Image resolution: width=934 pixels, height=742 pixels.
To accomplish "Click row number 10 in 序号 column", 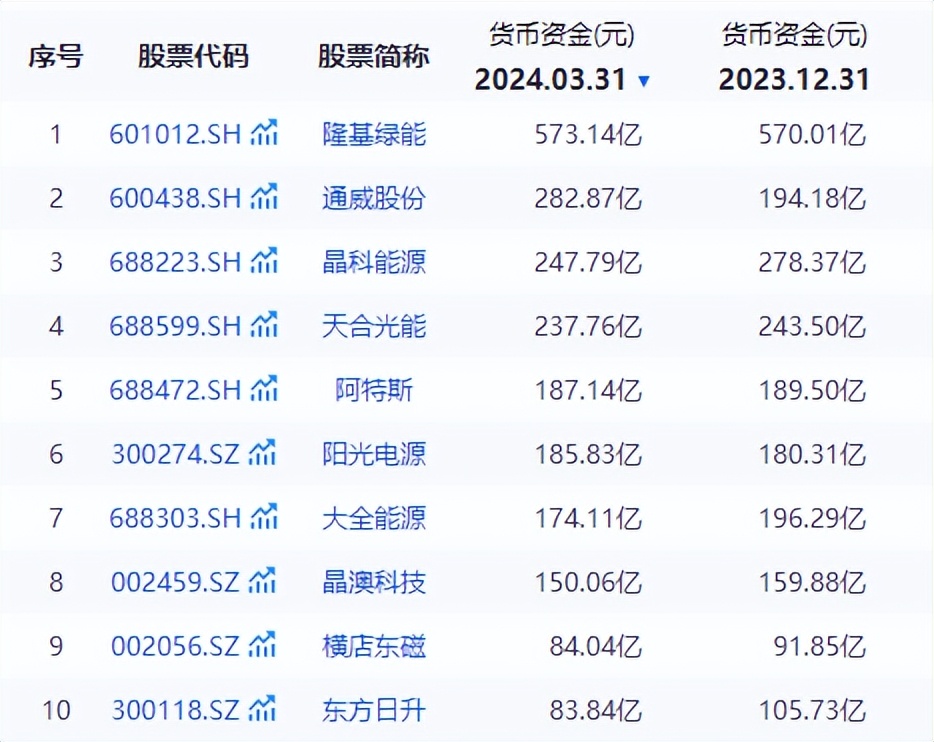I will click(x=56, y=710).
